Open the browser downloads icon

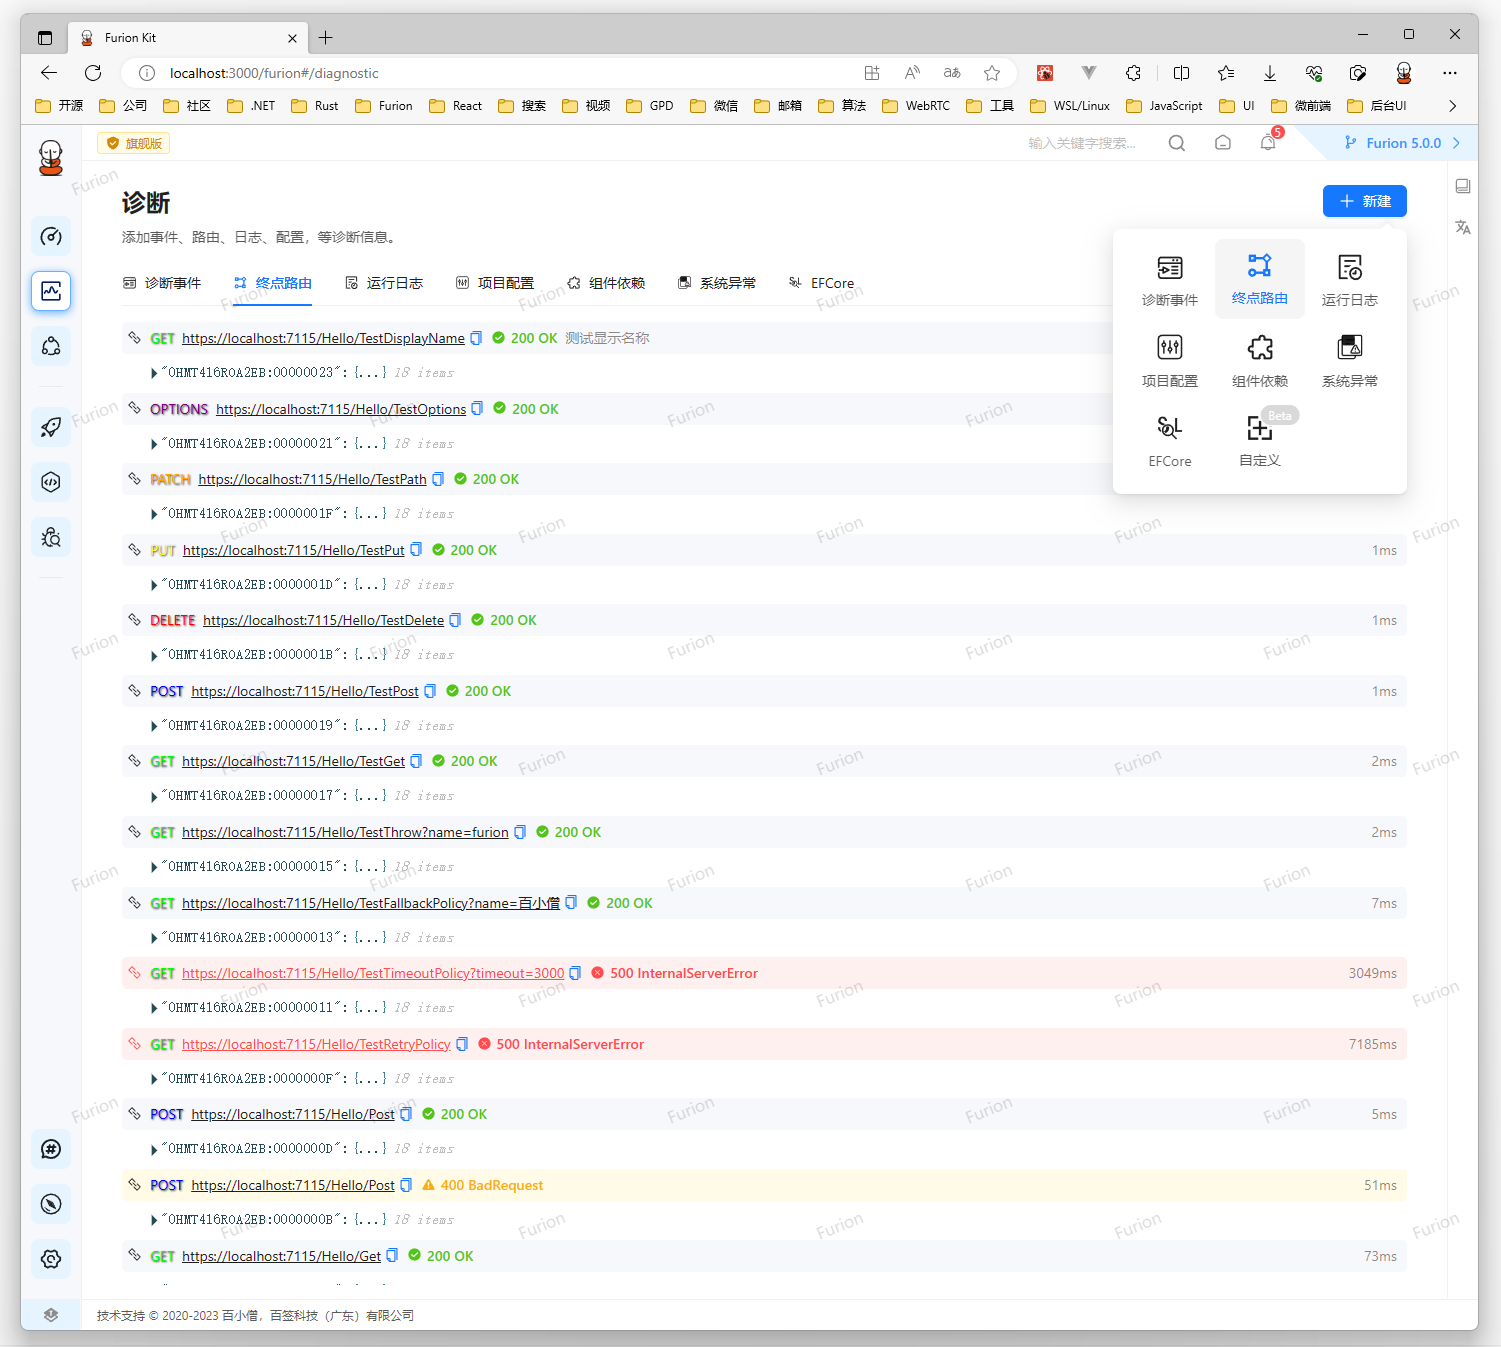(x=1269, y=72)
